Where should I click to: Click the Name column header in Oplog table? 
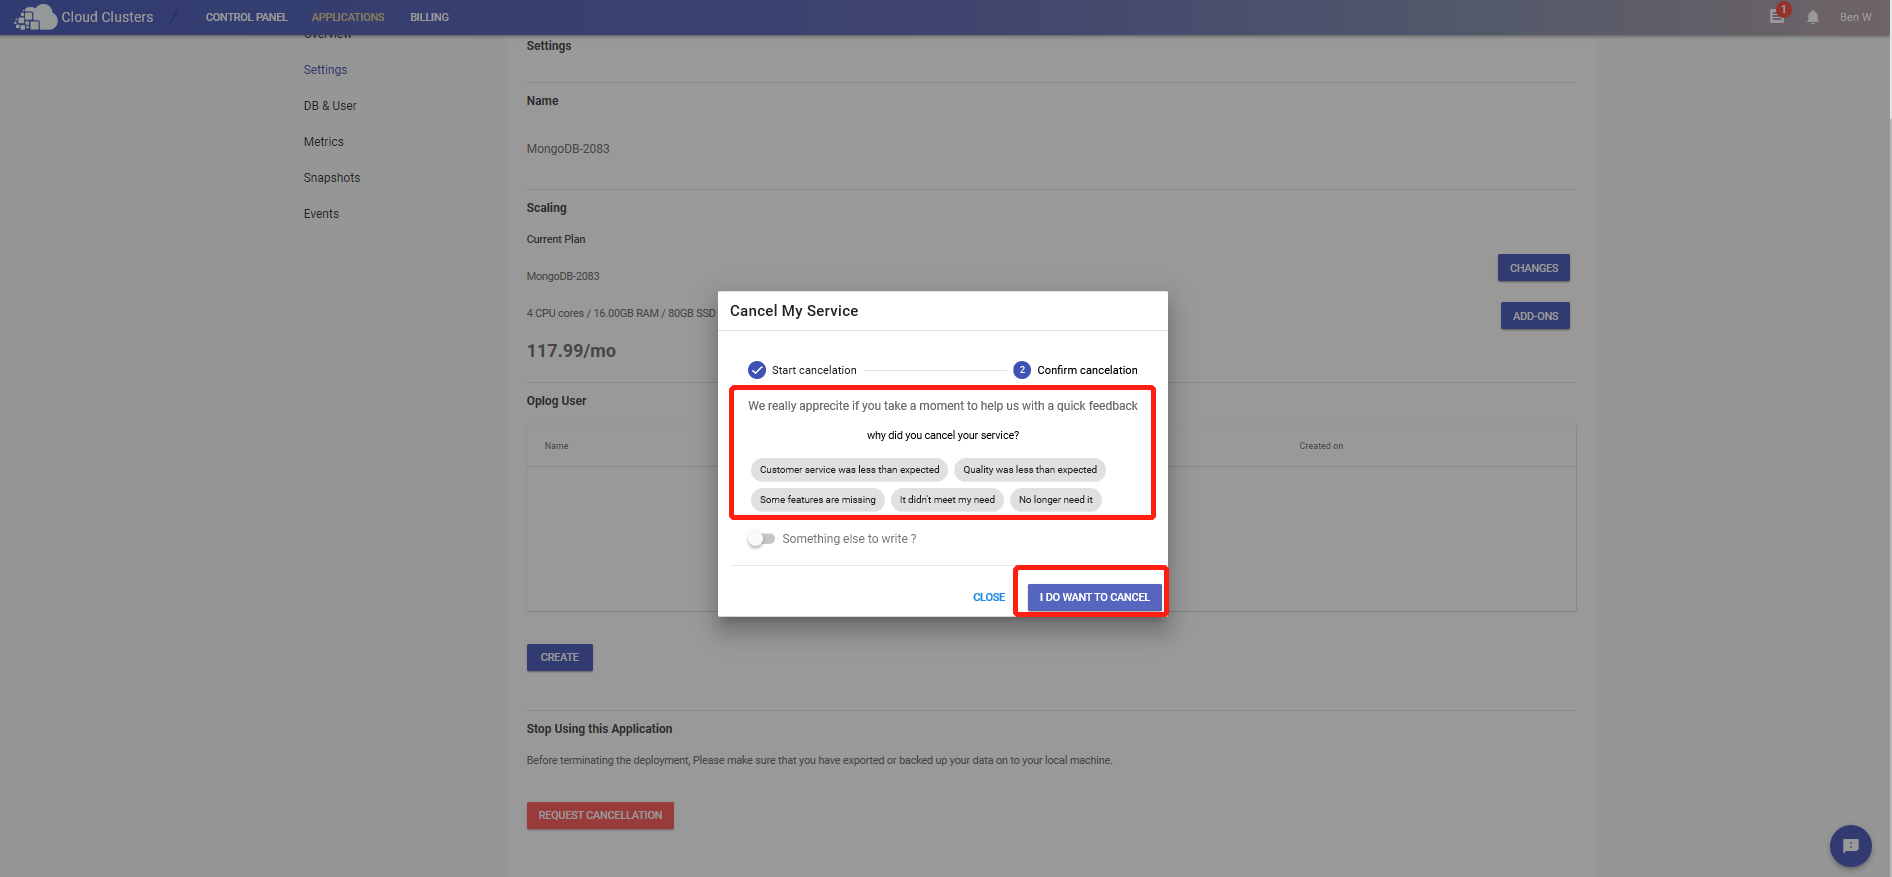[556, 446]
